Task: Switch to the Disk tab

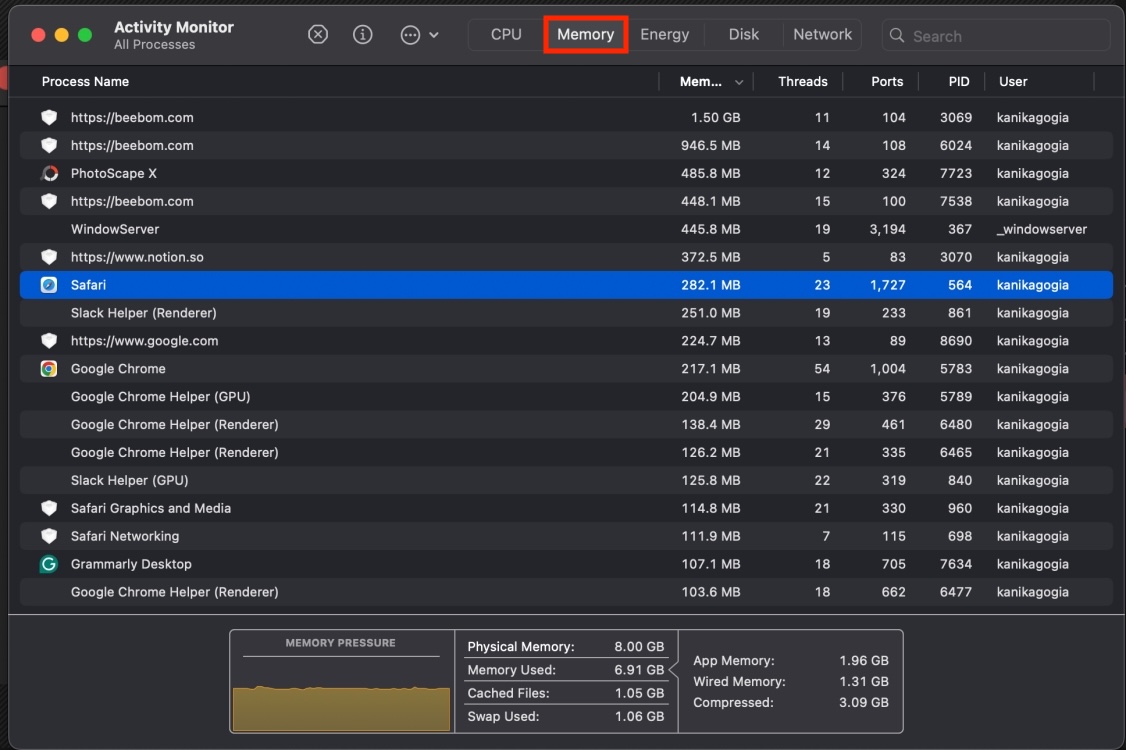Action: [x=743, y=33]
